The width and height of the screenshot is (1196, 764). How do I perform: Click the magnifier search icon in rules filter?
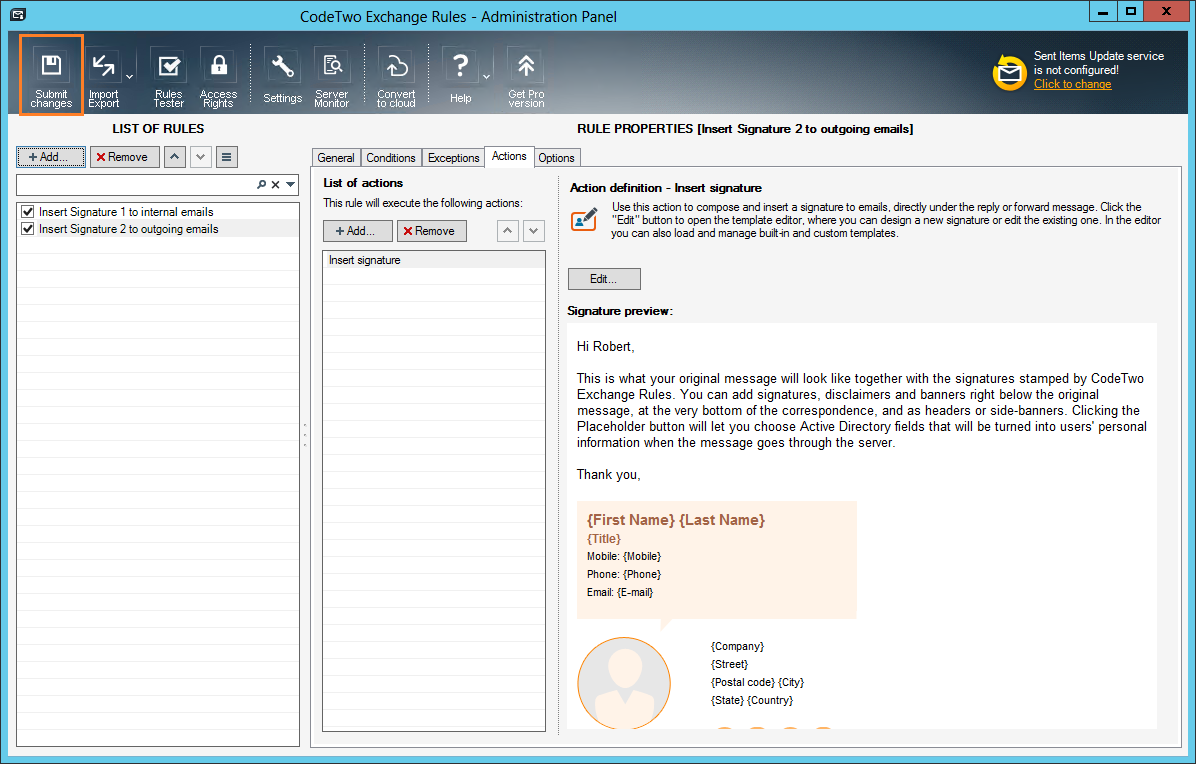(262, 185)
